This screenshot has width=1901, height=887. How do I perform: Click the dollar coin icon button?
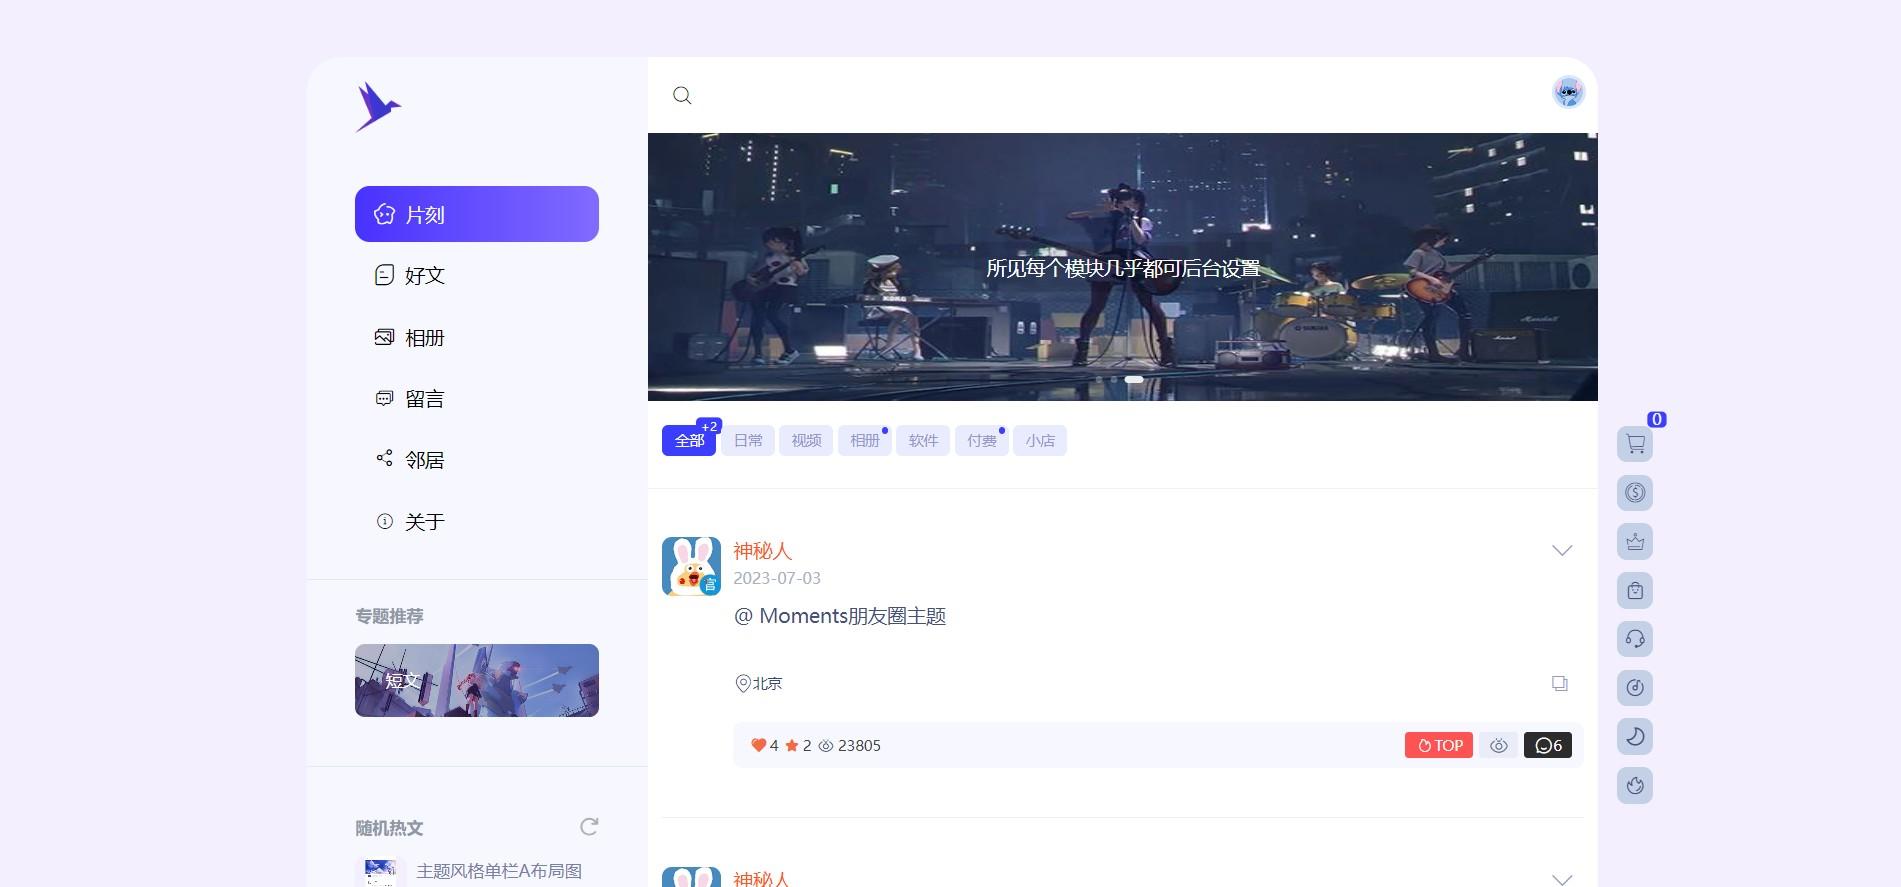coord(1635,492)
